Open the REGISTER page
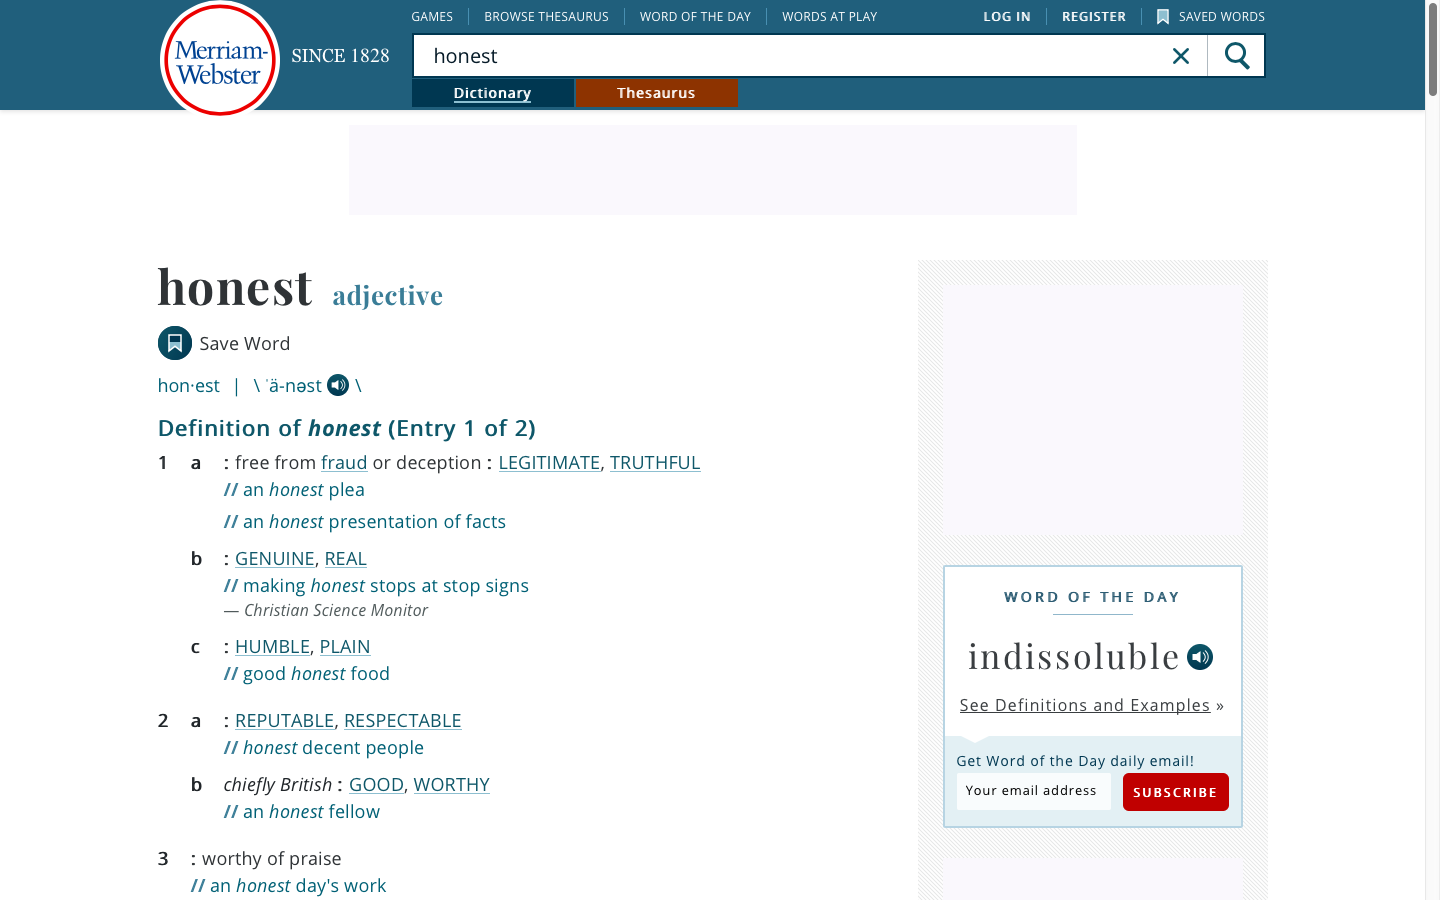 pos(1093,16)
